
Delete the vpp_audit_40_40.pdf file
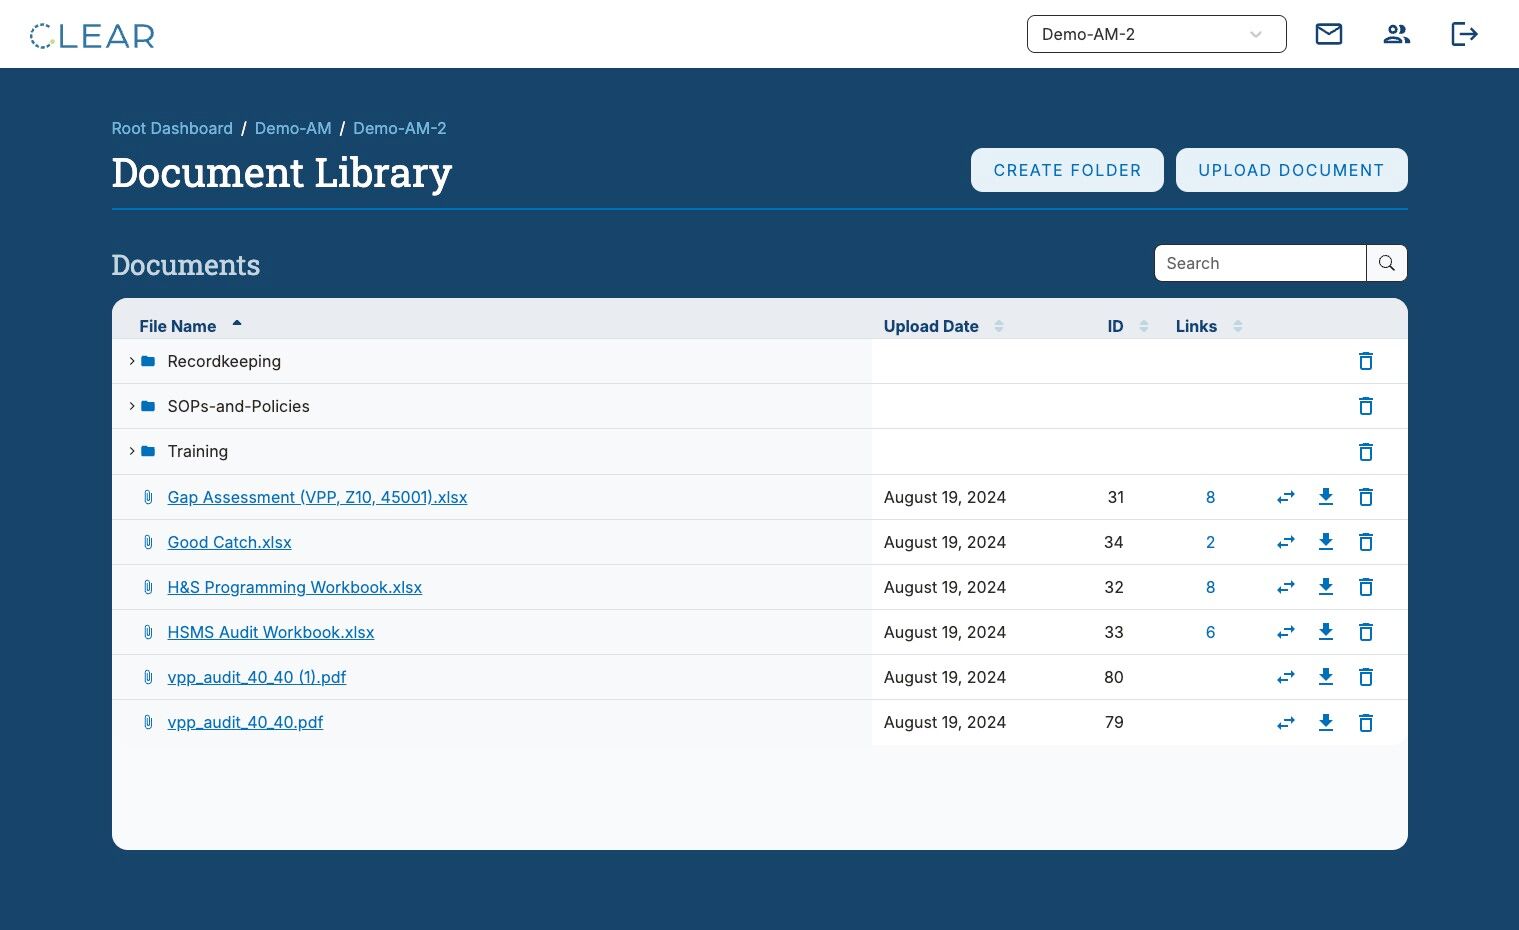1366,722
